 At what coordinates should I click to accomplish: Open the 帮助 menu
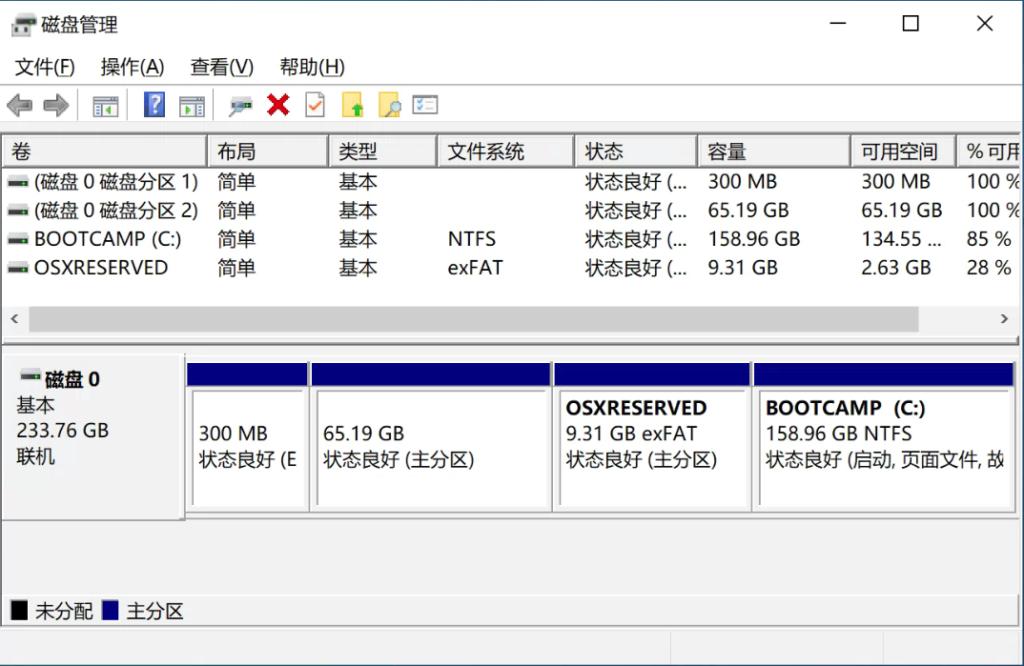click(310, 67)
